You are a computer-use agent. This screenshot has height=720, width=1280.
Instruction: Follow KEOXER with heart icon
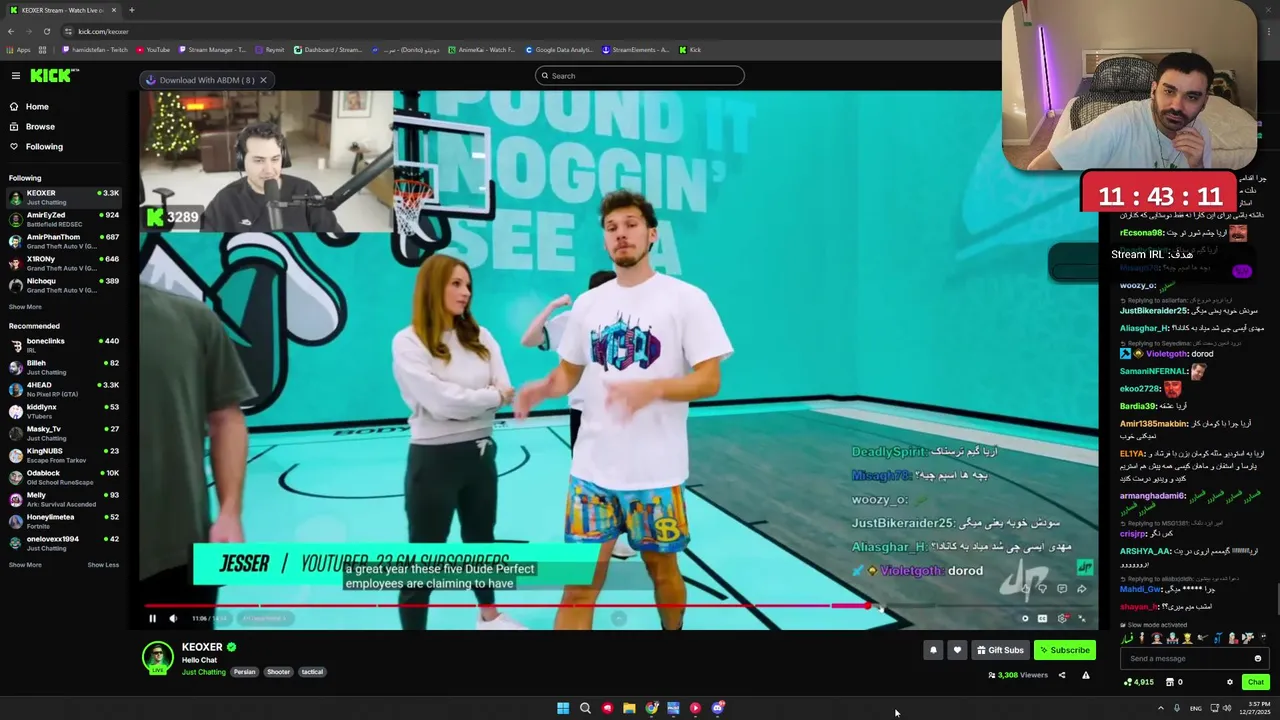pyautogui.click(x=957, y=650)
